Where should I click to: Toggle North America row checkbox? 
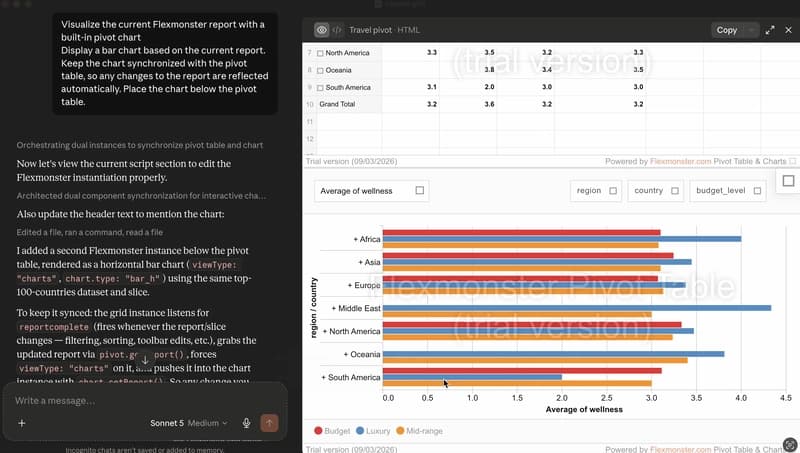[320, 53]
